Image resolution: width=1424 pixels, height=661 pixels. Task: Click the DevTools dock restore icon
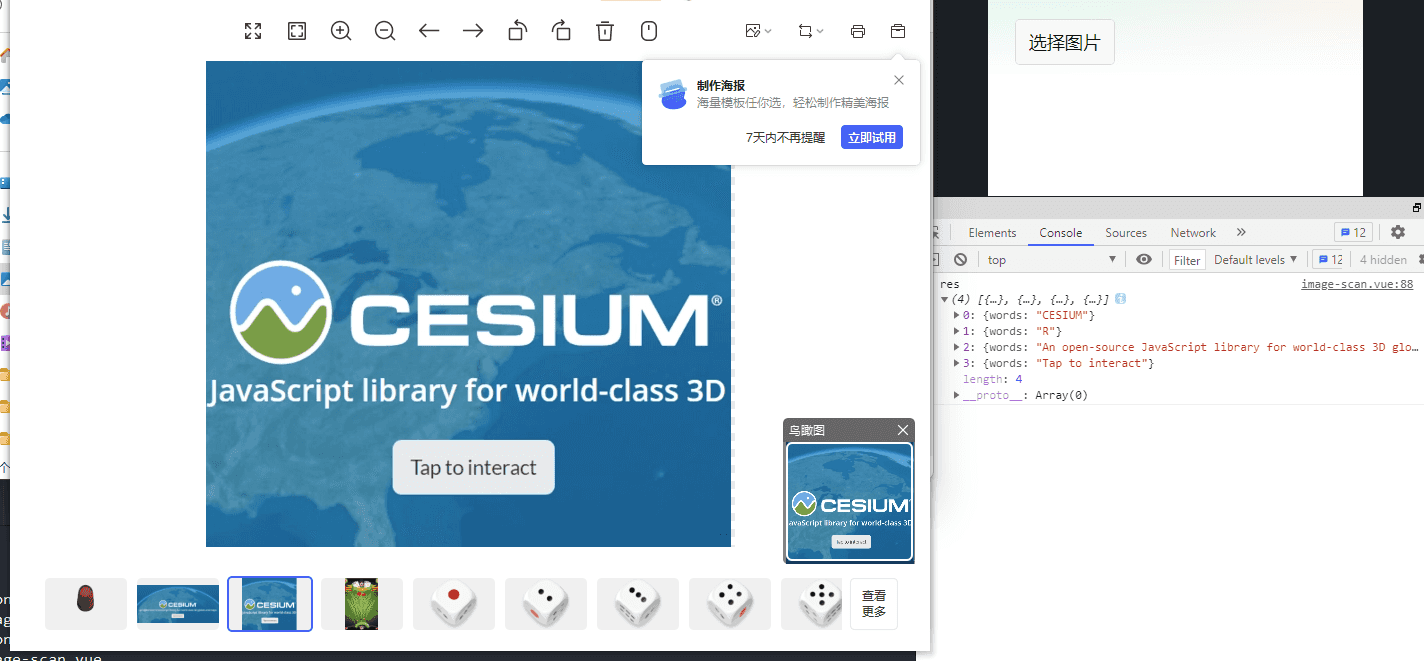click(x=1417, y=208)
